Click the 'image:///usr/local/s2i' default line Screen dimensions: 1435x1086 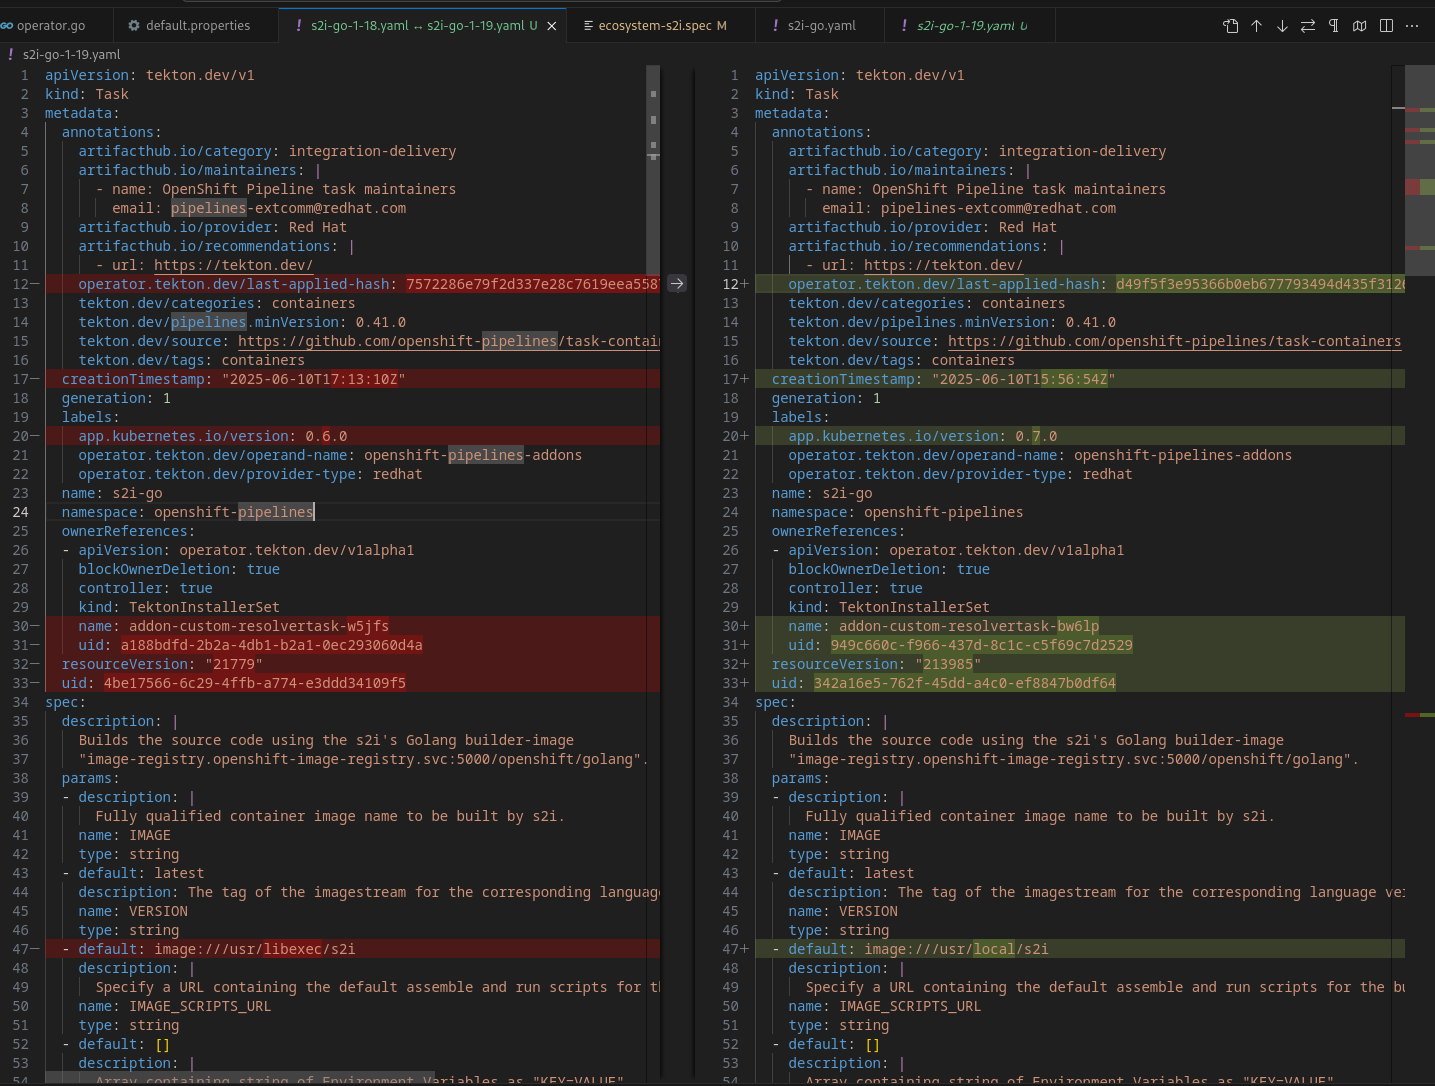(910, 949)
